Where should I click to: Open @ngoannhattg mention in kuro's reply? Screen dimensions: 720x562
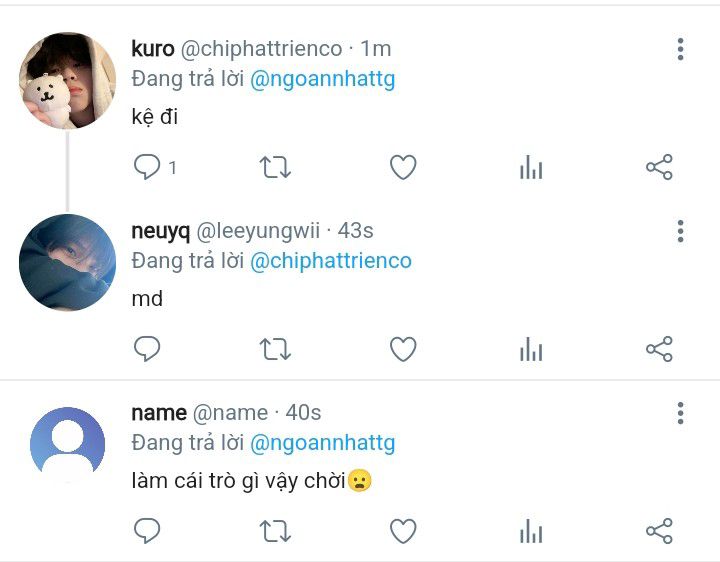pos(322,80)
